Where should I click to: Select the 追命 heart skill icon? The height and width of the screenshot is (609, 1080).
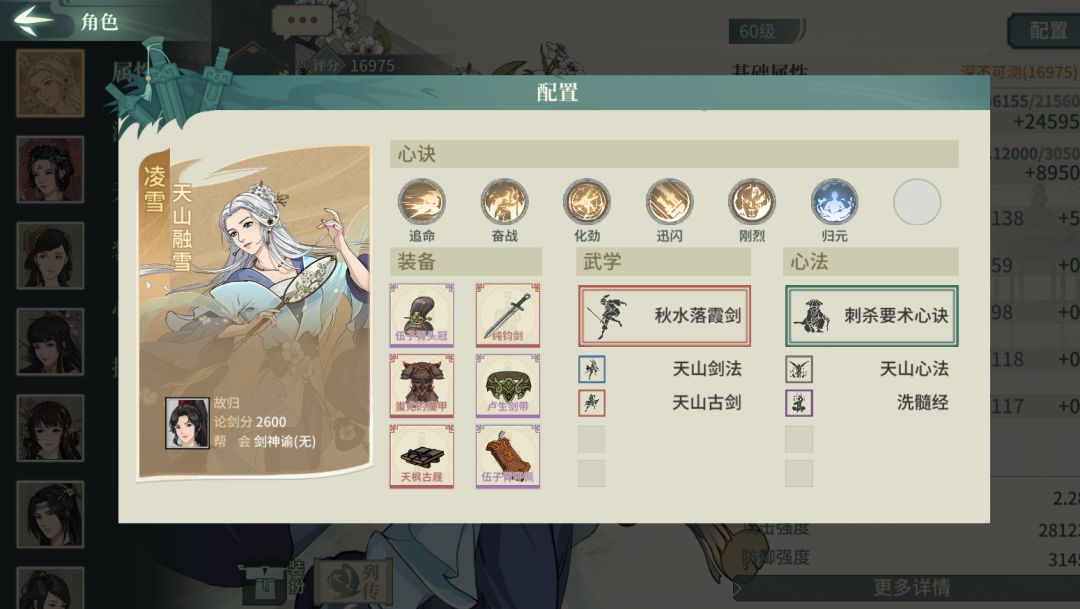422,201
